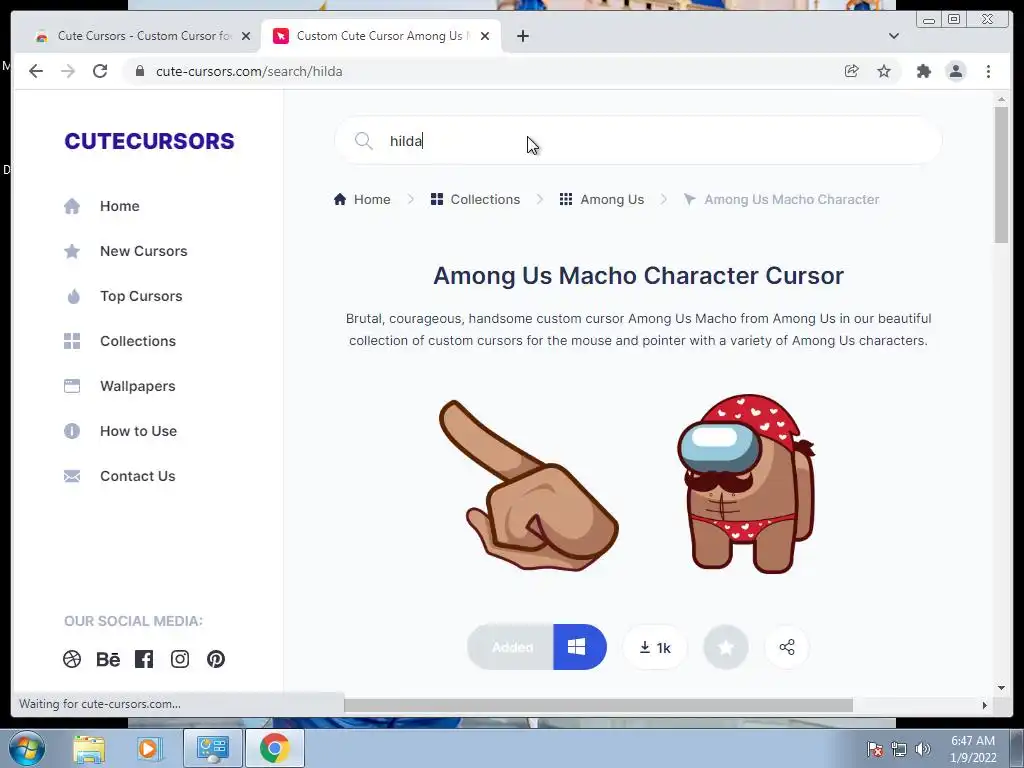This screenshot has width=1024, height=768.
Task: Open the Windows Start button
Action: tap(26, 748)
